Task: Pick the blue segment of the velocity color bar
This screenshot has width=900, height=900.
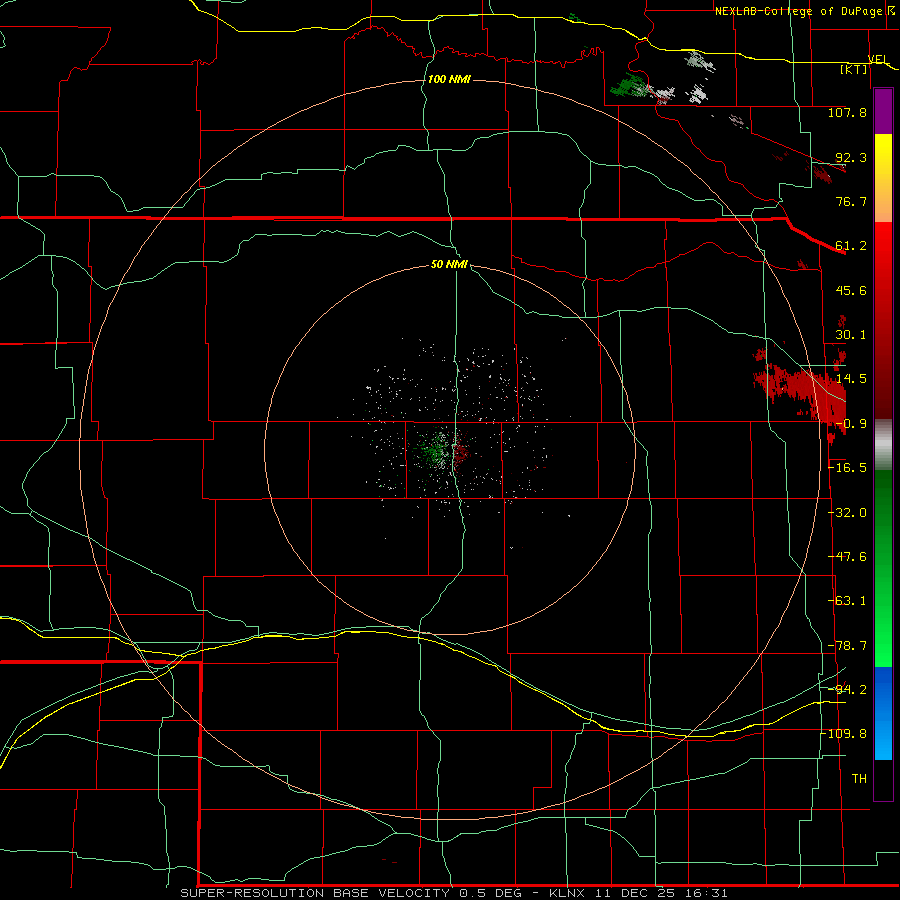Action: pyautogui.click(x=883, y=713)
